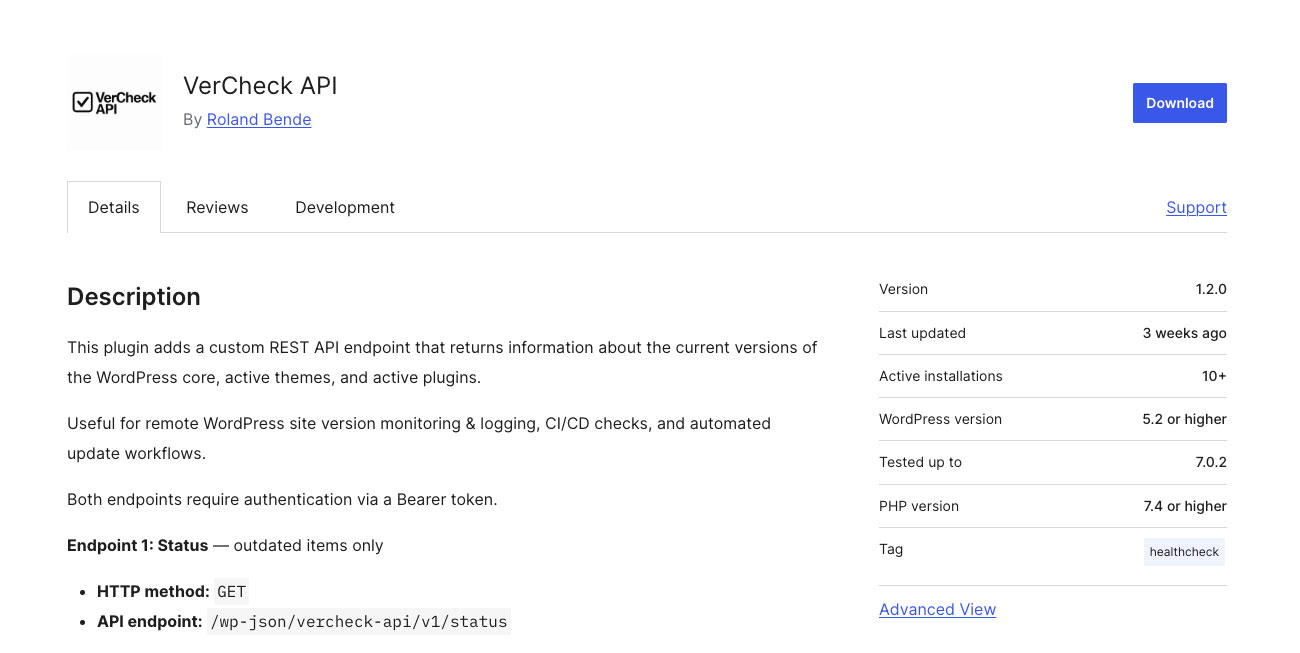The image size is (1300, 653).
Task: Click the 'Tag' label
Action: 891,549
